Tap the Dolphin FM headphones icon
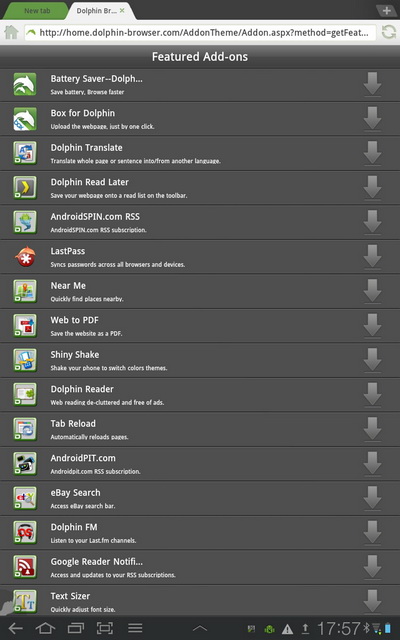This screenshot has width=400, height=640. tap(25, 532)
